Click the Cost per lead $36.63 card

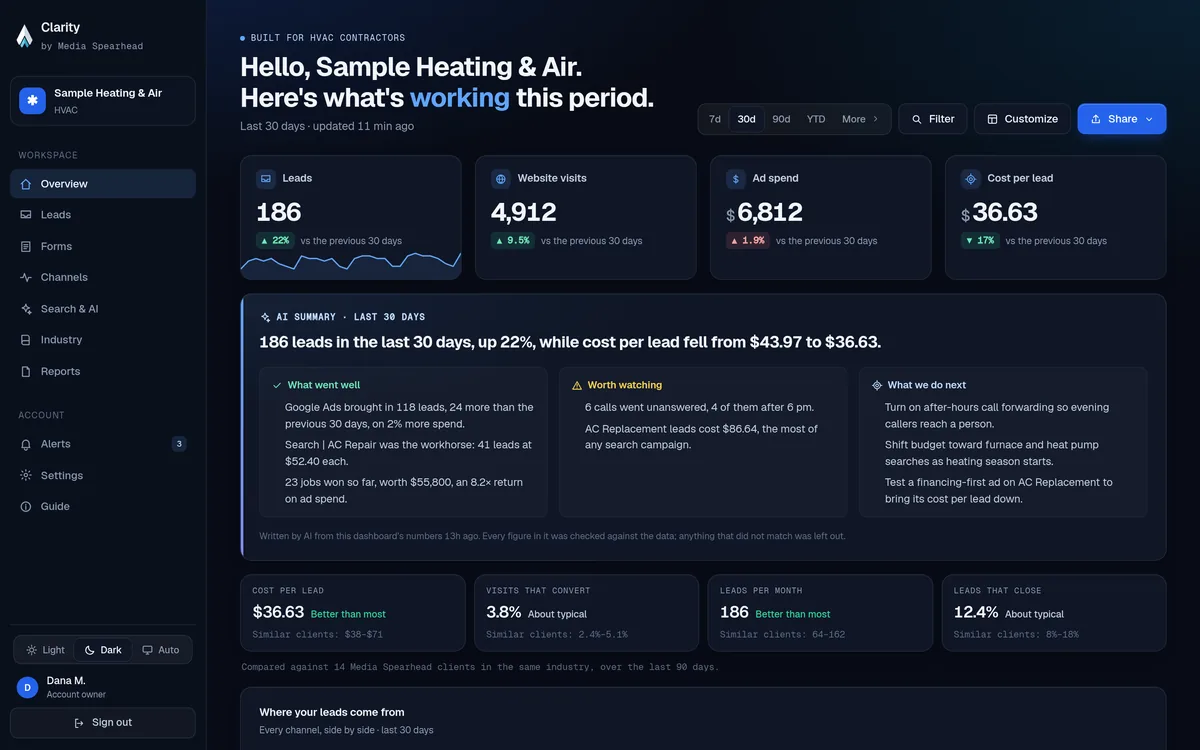click(x=1055, y=217)
